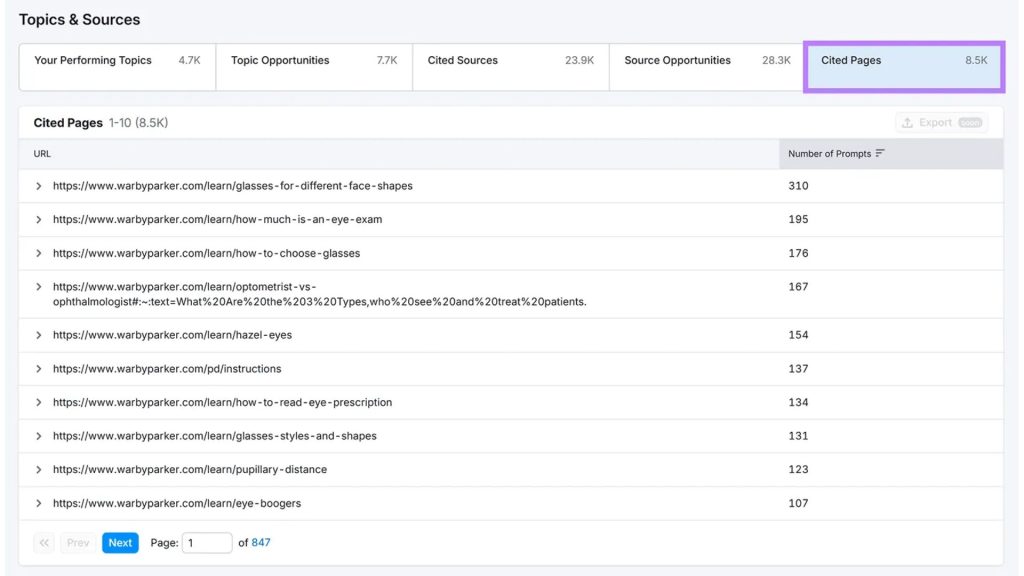Click the Export button

[x=941, y=123]
